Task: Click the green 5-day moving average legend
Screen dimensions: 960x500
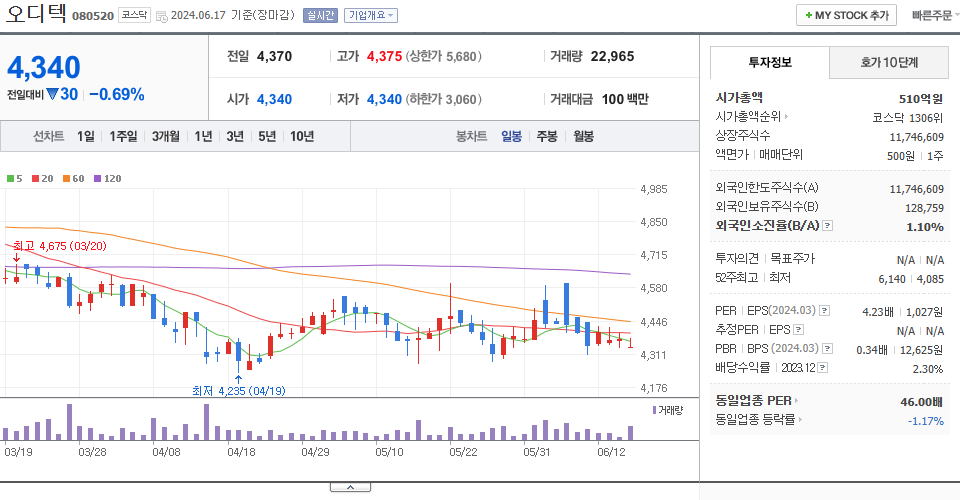Action: coord(15,179)
